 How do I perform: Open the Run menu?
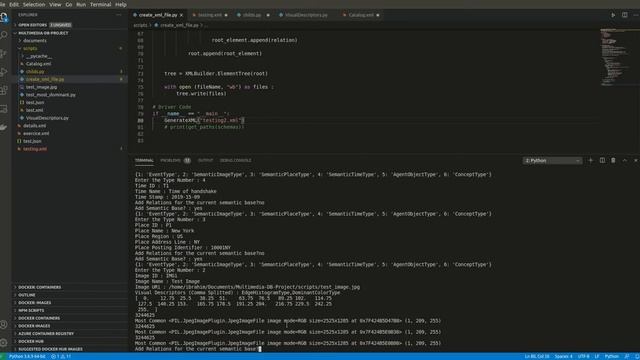click(x=81, y=4)
